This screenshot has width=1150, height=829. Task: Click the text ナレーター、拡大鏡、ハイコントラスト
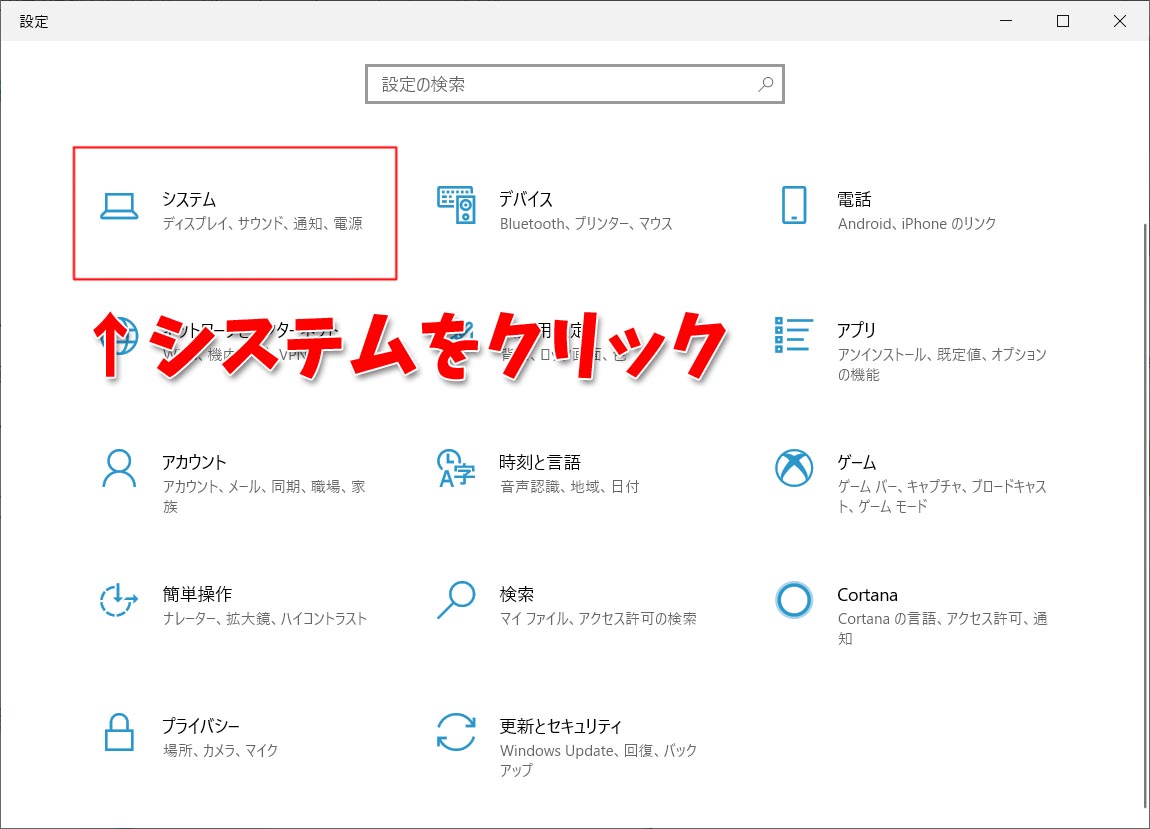[265, 618]
